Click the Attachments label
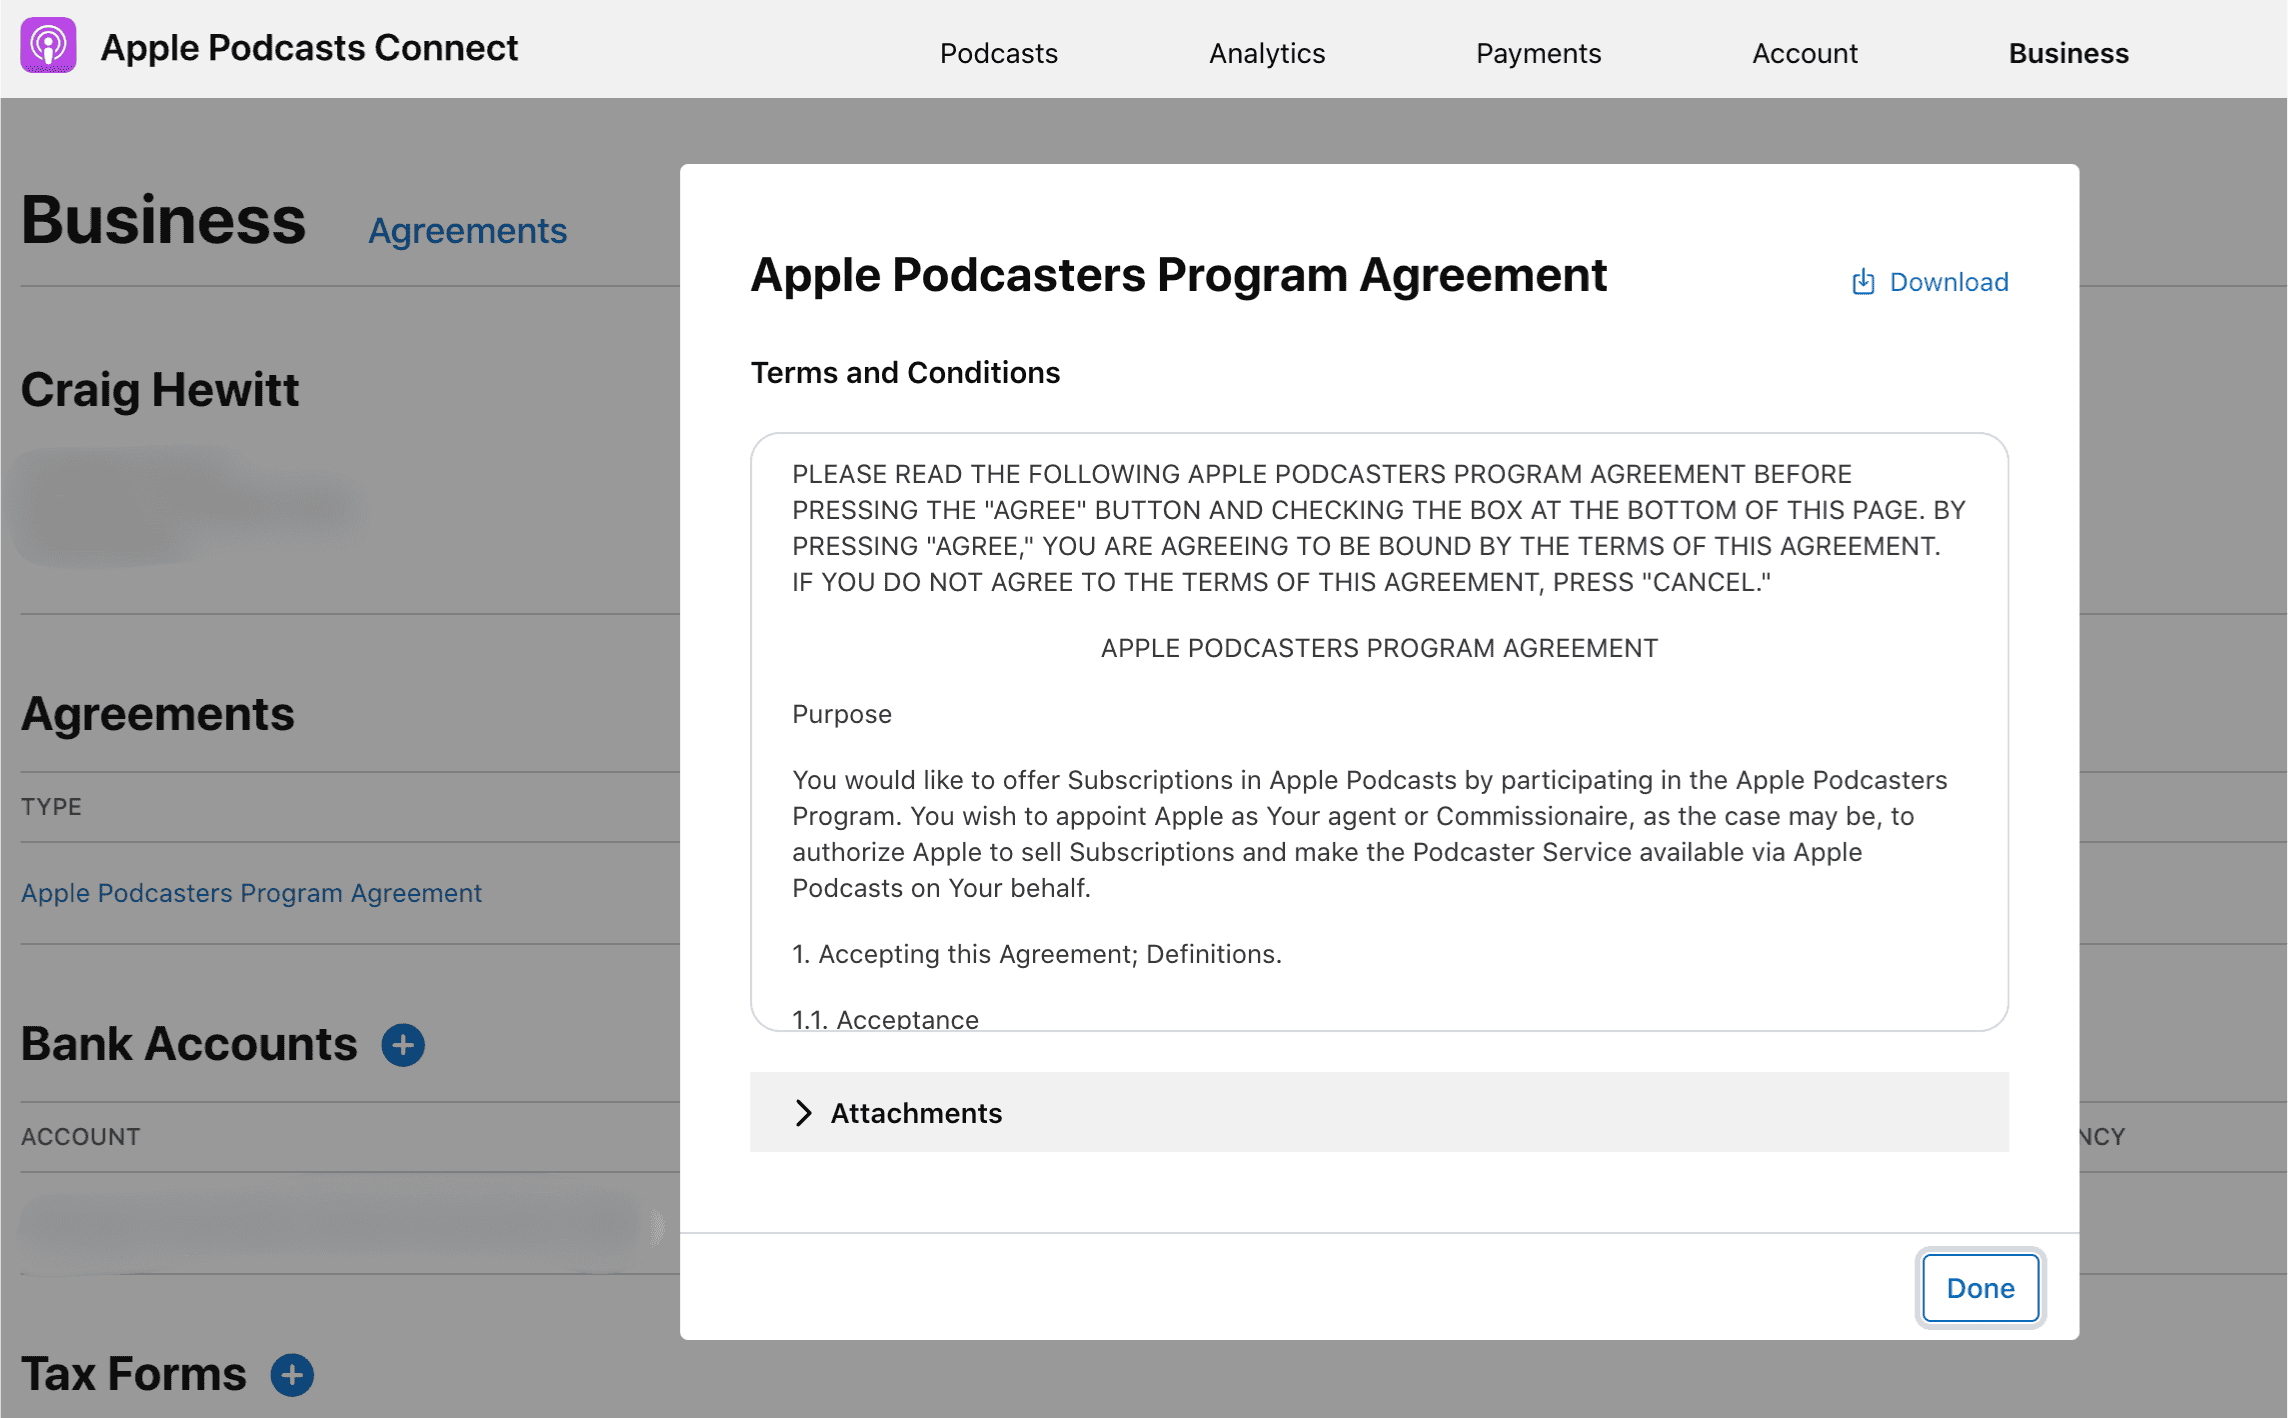The image size is (2288, 1418). [x=916, y=1113]
